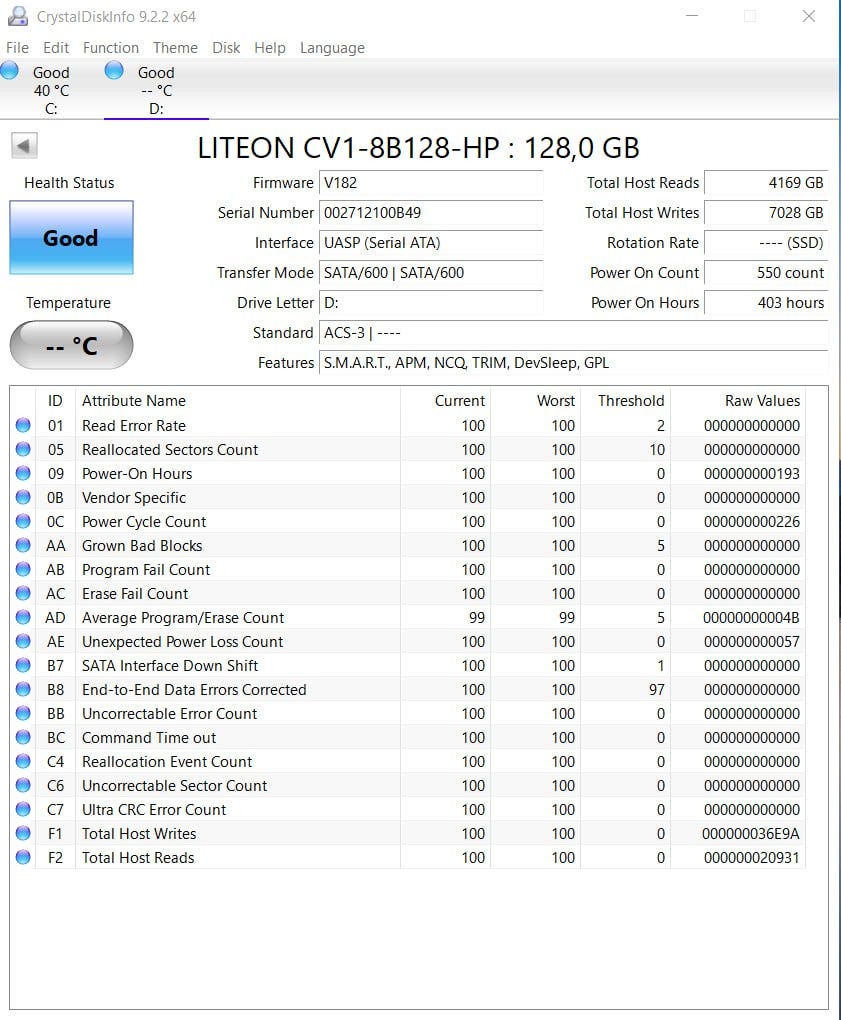Click the status orb for Uncorrectable Error Count
Viewport: 841px width, 1020px height.
tap(23, 714)
